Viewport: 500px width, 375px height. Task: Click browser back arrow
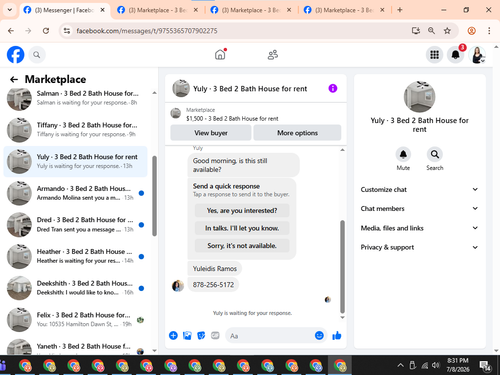[x=11, y=31]
